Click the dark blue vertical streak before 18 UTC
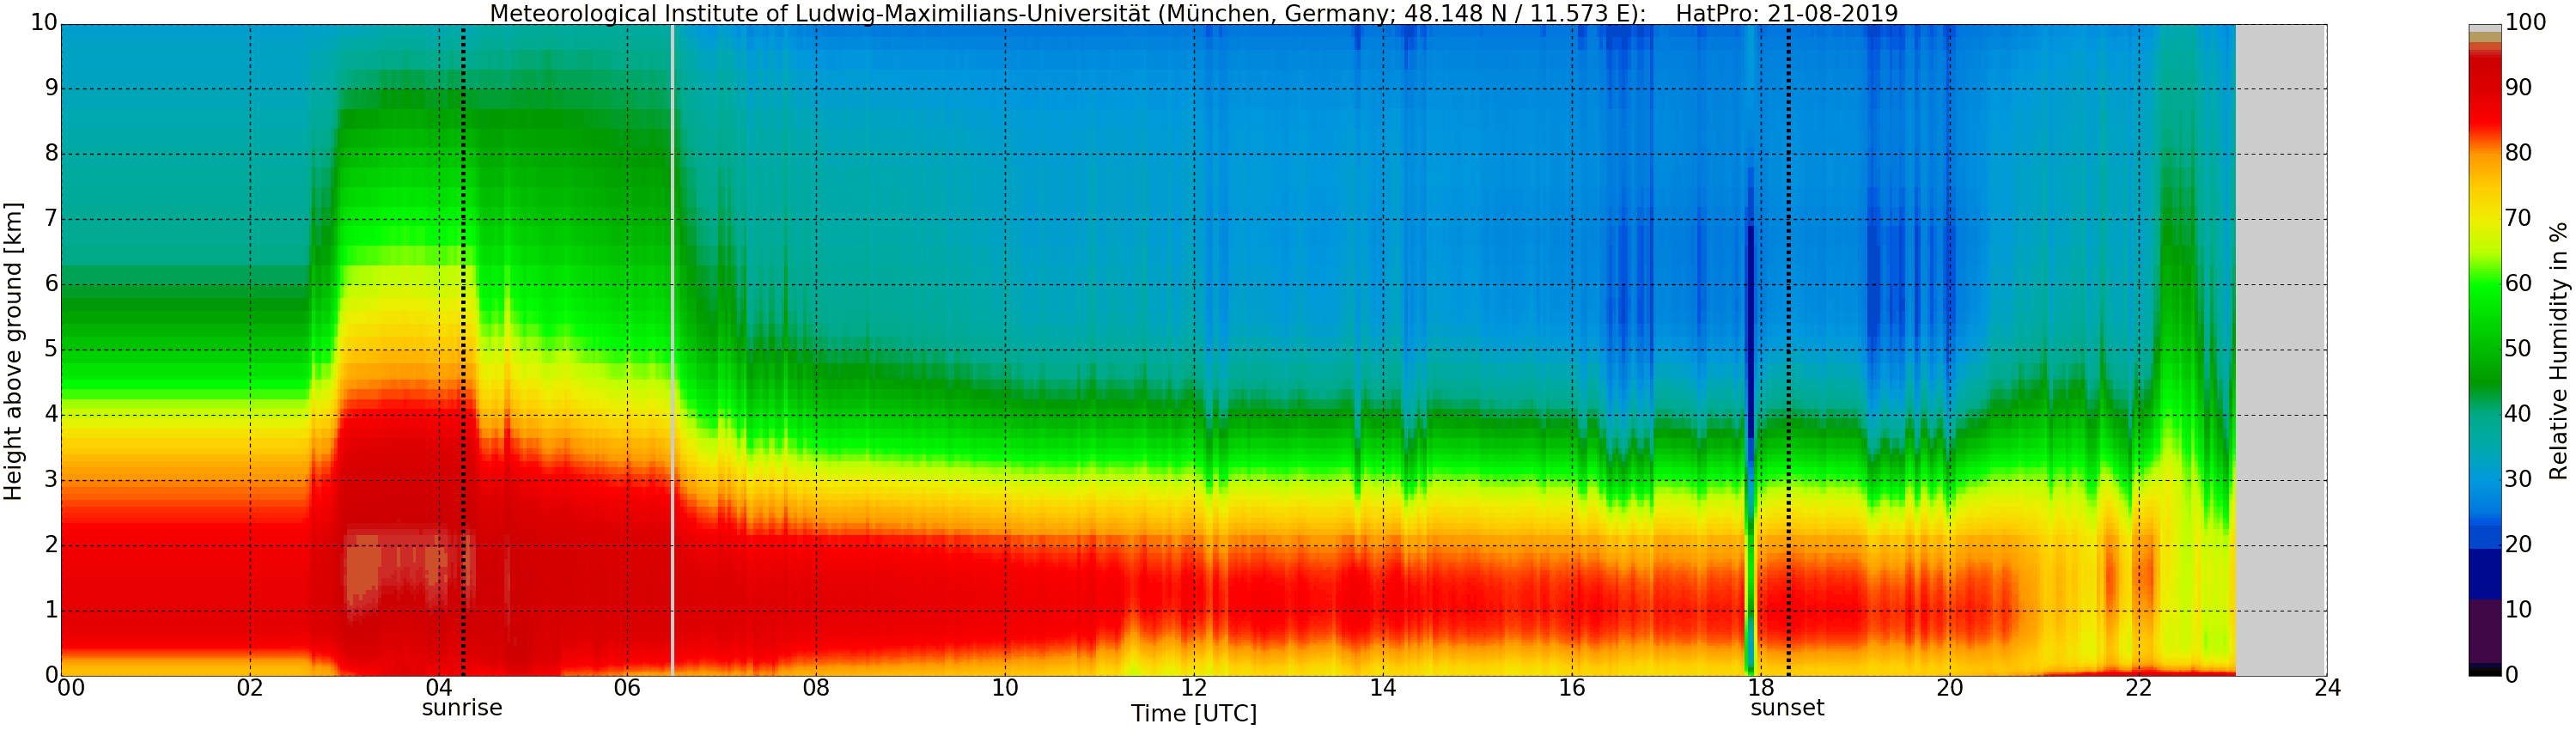The height and width of the screenshot is (730, 2576). [1750, 330]
